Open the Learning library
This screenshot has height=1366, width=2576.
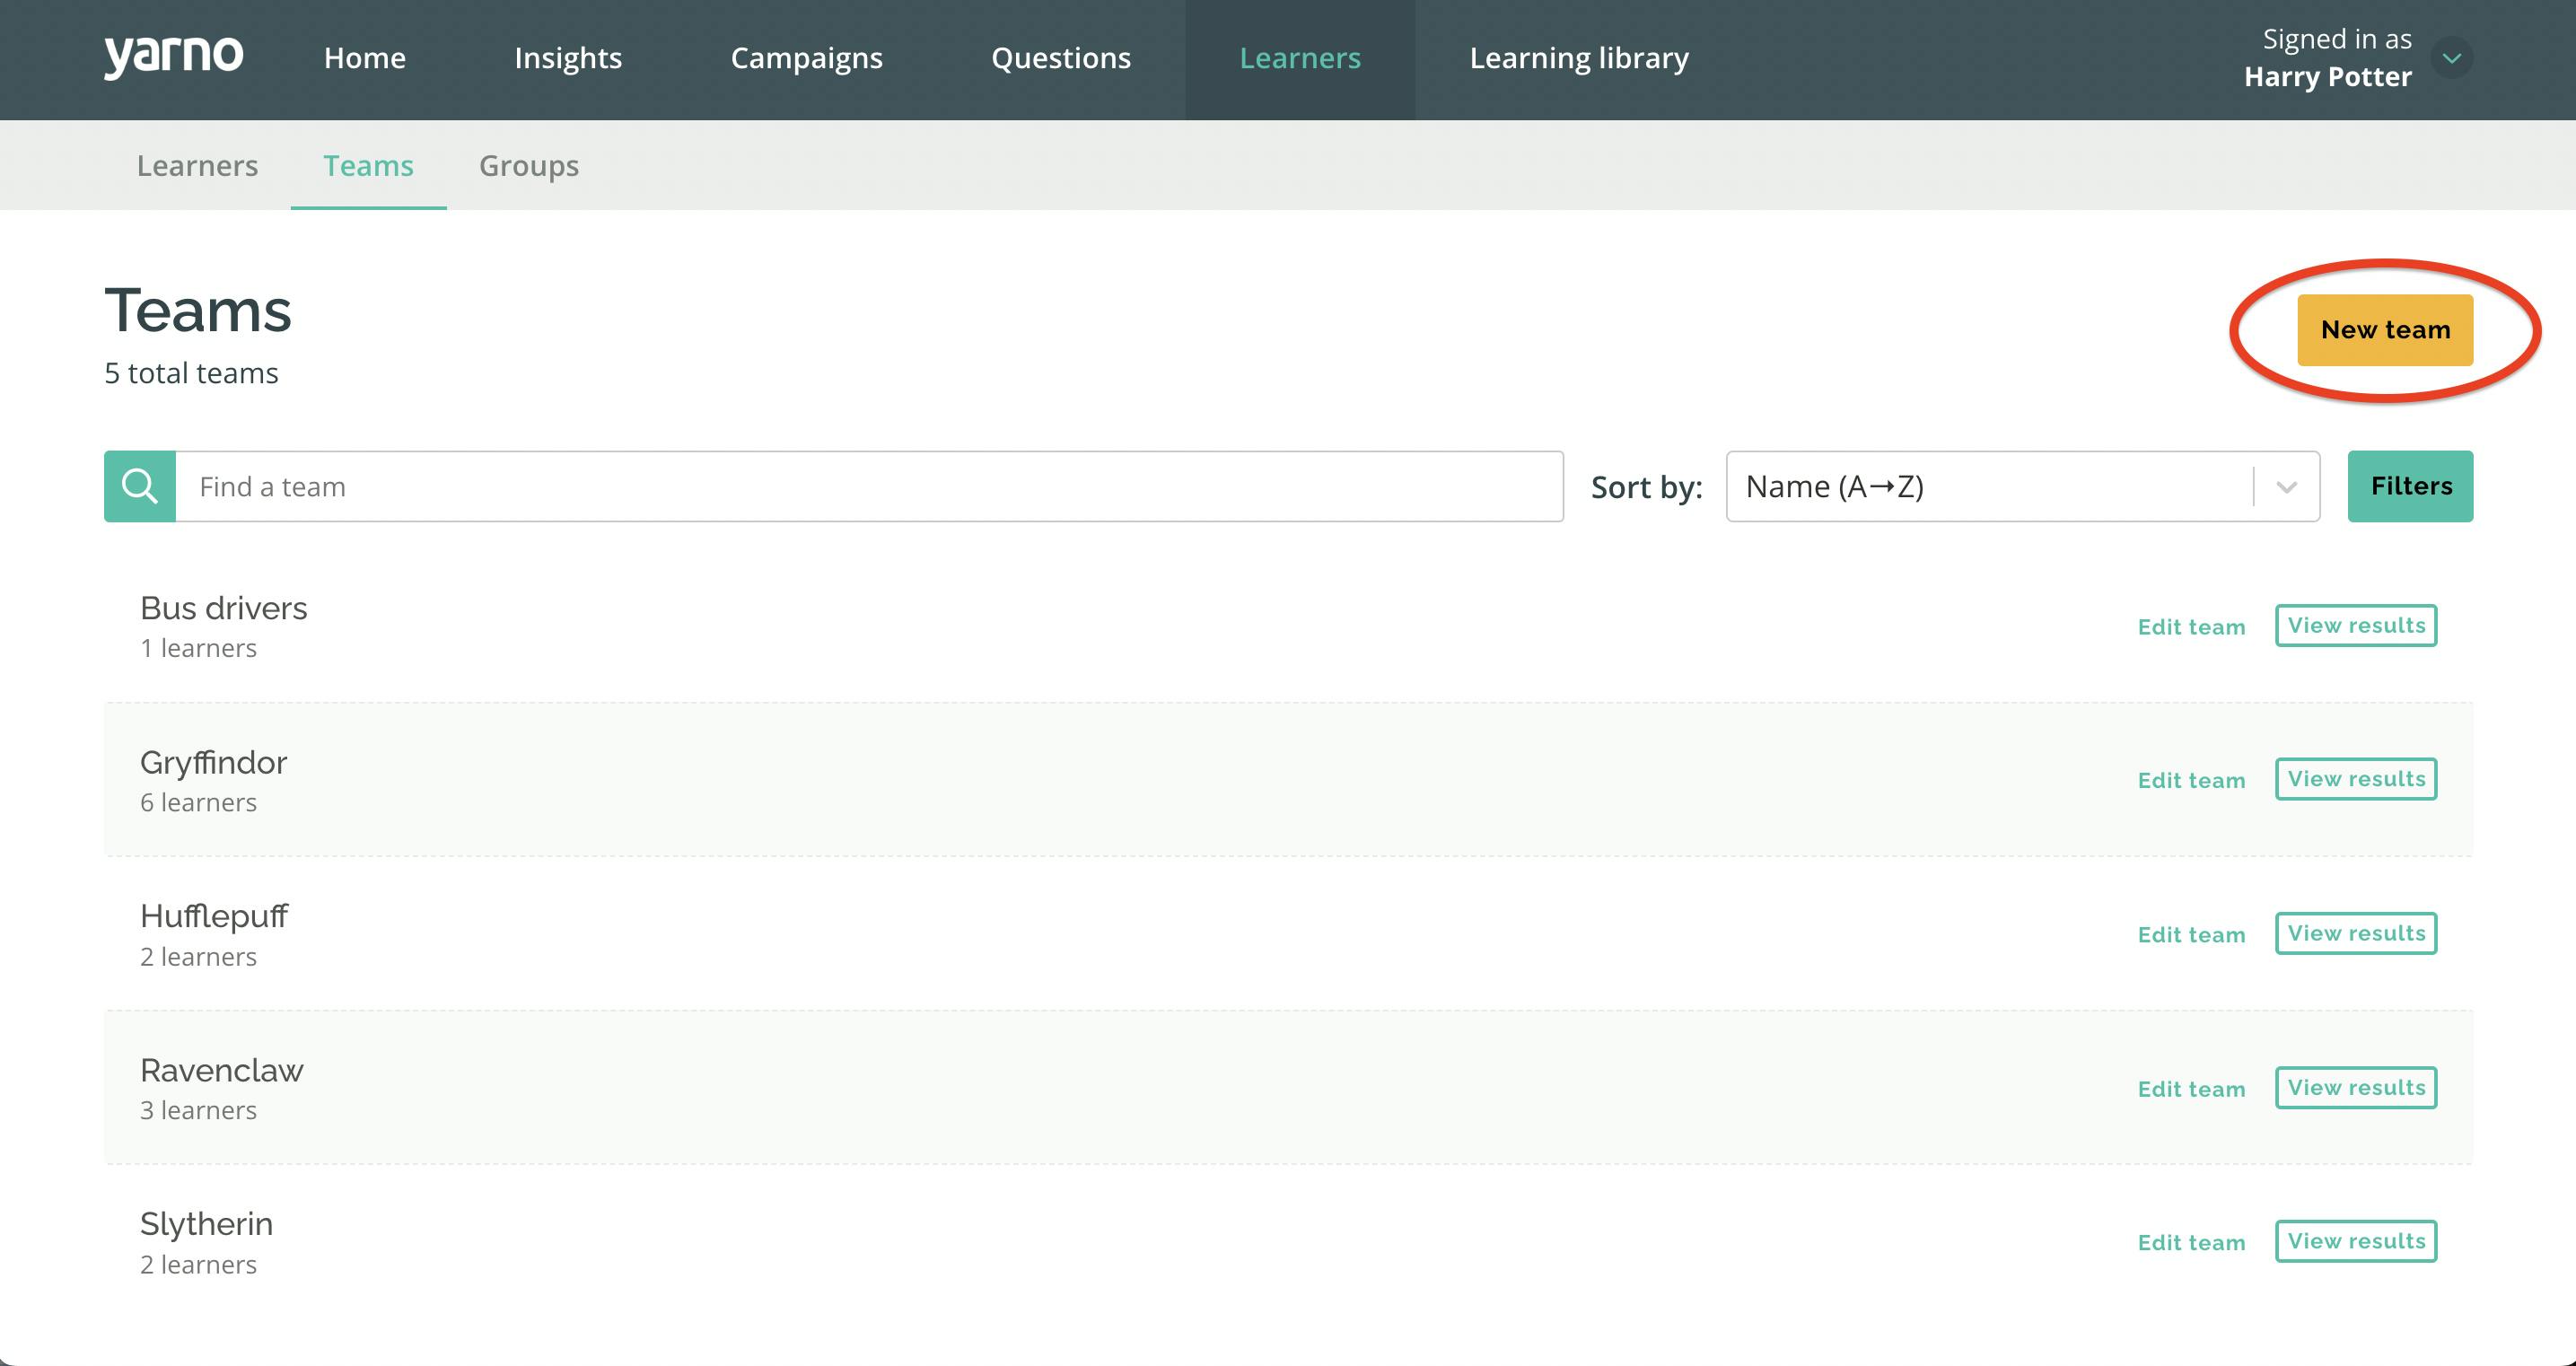click(1579, 58)
